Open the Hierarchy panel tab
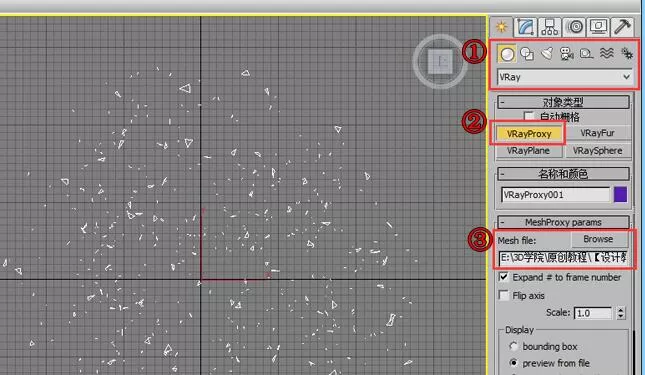This screenshot has height=375, width=645. coord(550,27)
